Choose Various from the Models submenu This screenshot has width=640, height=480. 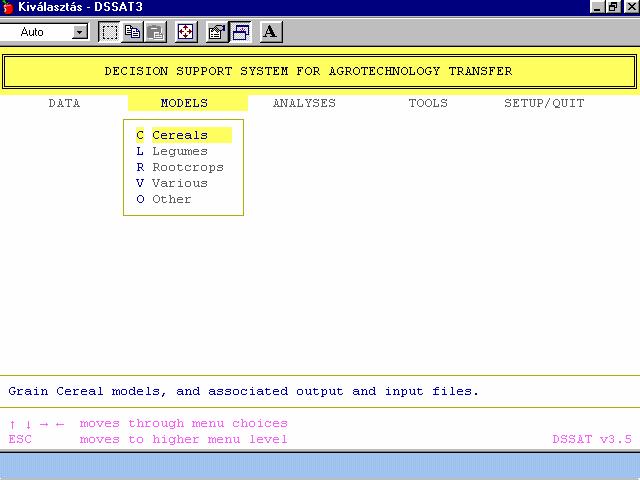click(172, 183)
